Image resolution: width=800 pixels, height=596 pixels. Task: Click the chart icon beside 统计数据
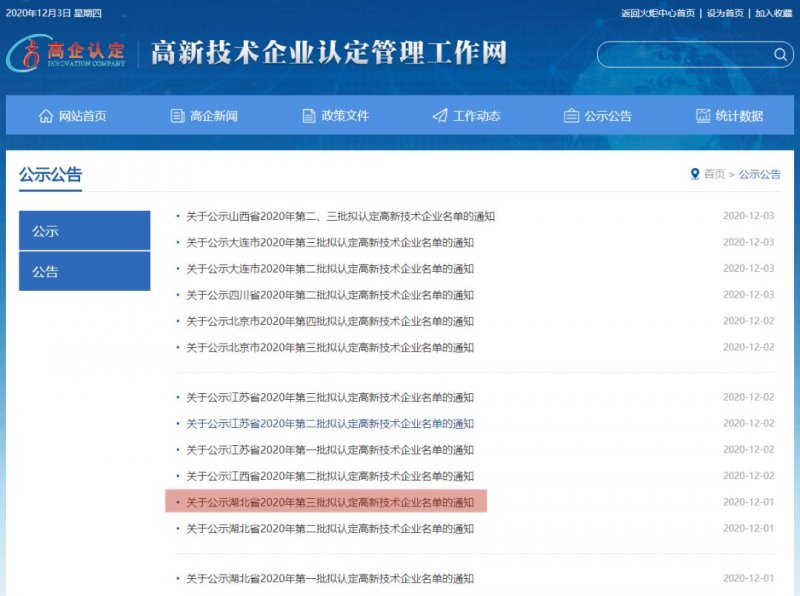tap(703, 116)
